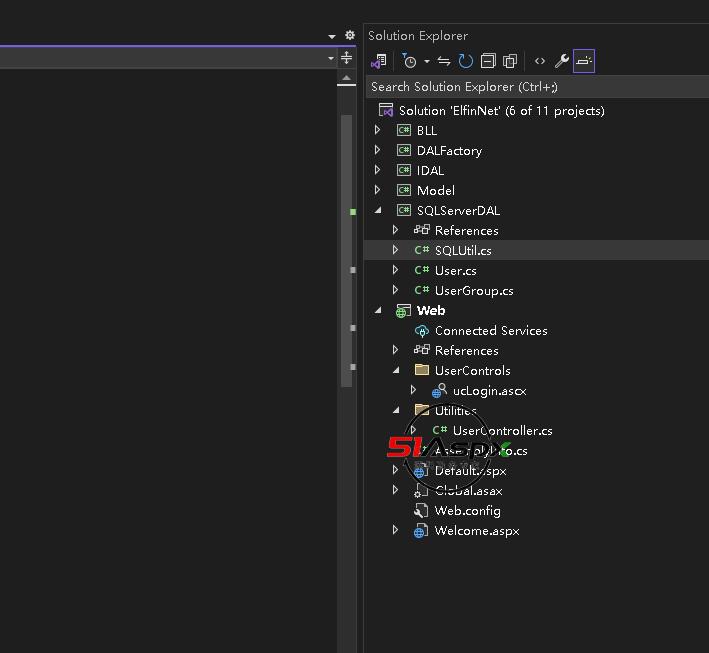Click the Sync with Active Document icon
The width and height of the screenshot is (709, 653).
(x=444, y=61)
